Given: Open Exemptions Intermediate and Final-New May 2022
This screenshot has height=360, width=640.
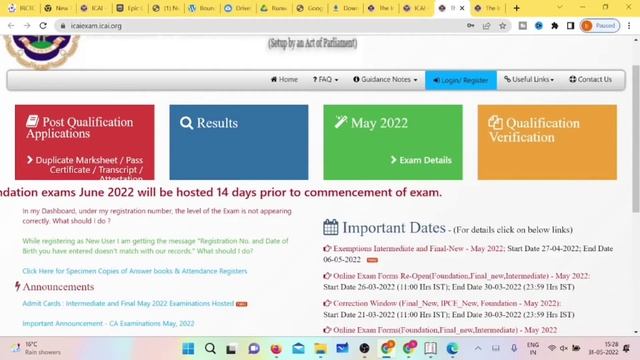Looking at the screenshot, I should pyautogui.click(x=419, y=249).
